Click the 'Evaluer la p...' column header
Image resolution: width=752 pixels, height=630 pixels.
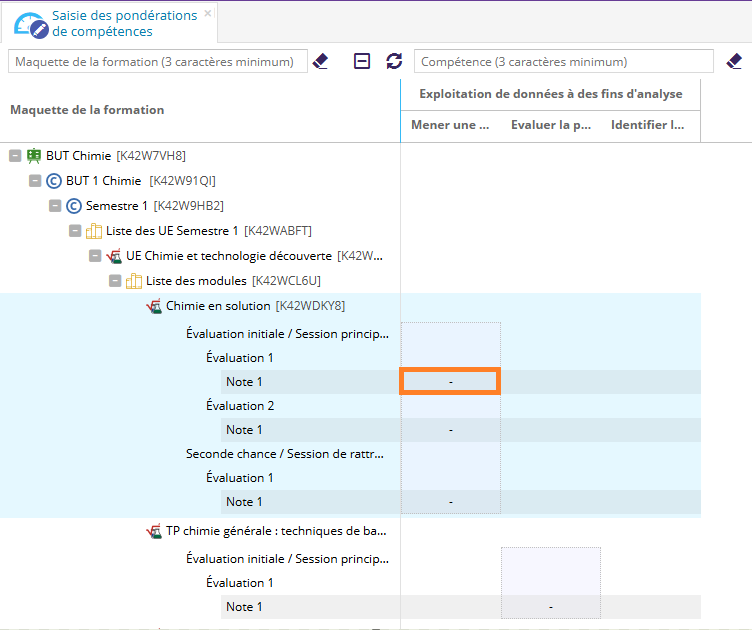[550, 126]
